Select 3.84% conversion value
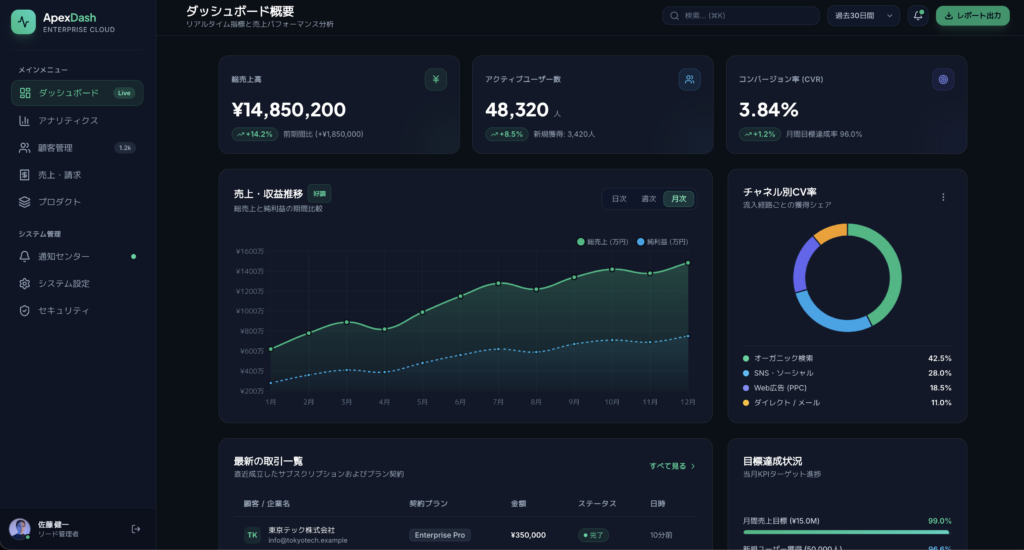Viewport: 1024px width, 550px height. tap(769, 110)
